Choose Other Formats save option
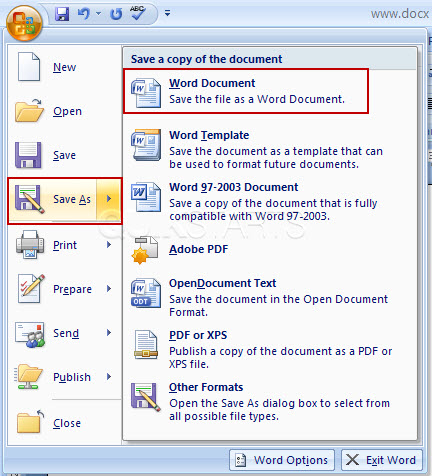 [270, 401]
